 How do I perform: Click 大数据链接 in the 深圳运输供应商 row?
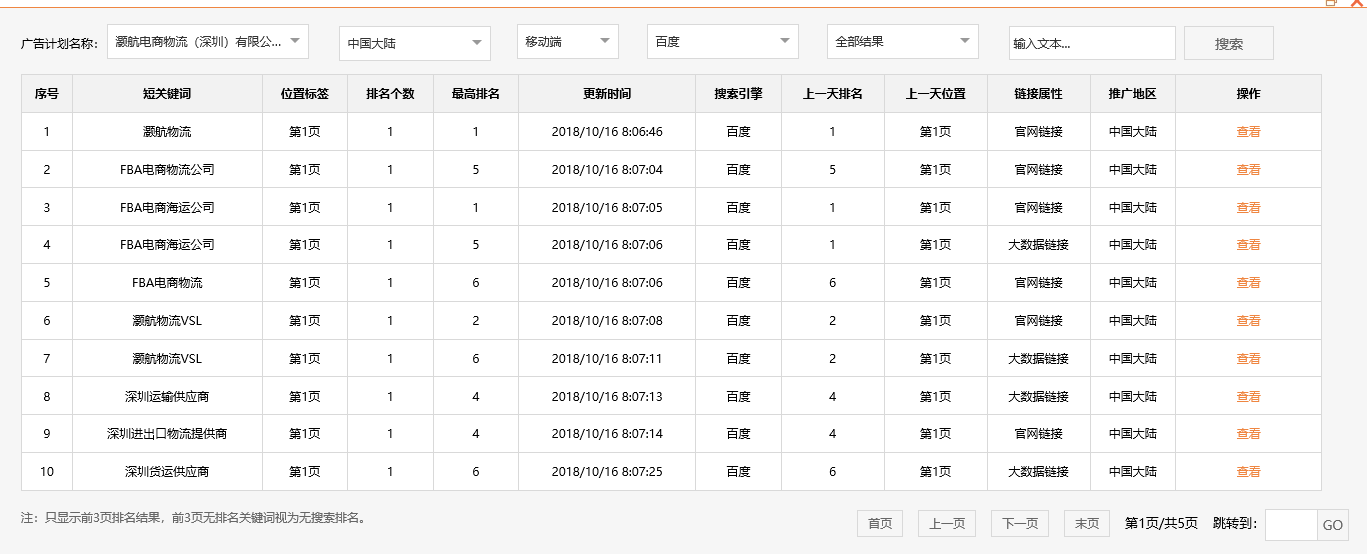click(x=1039, y=397)
